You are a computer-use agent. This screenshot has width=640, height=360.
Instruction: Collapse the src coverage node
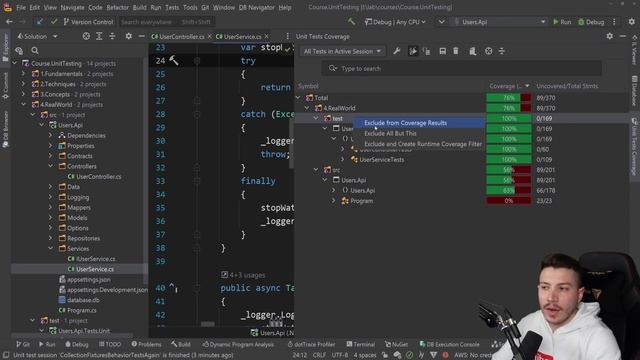316,169
